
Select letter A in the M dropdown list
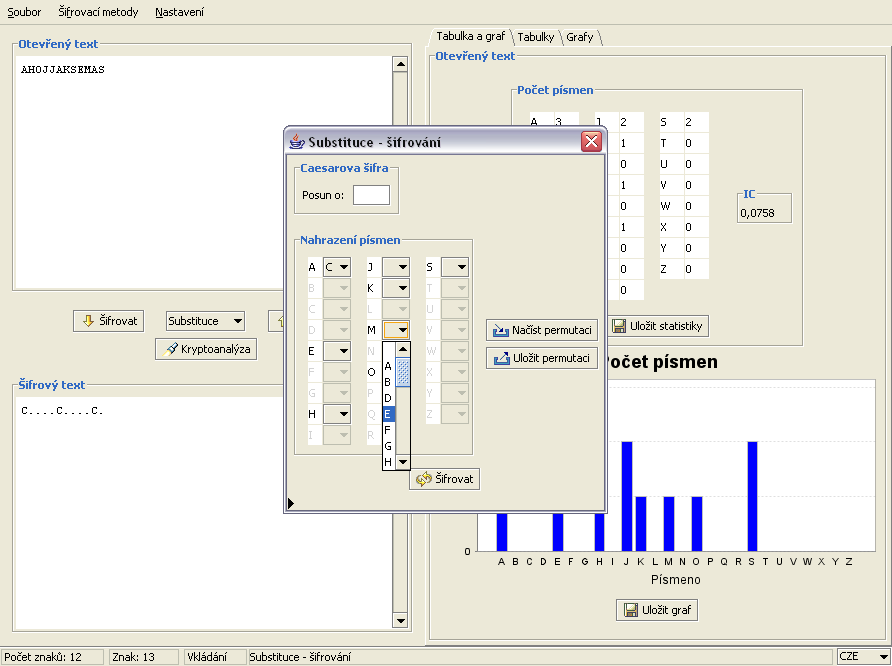(389, 366)
